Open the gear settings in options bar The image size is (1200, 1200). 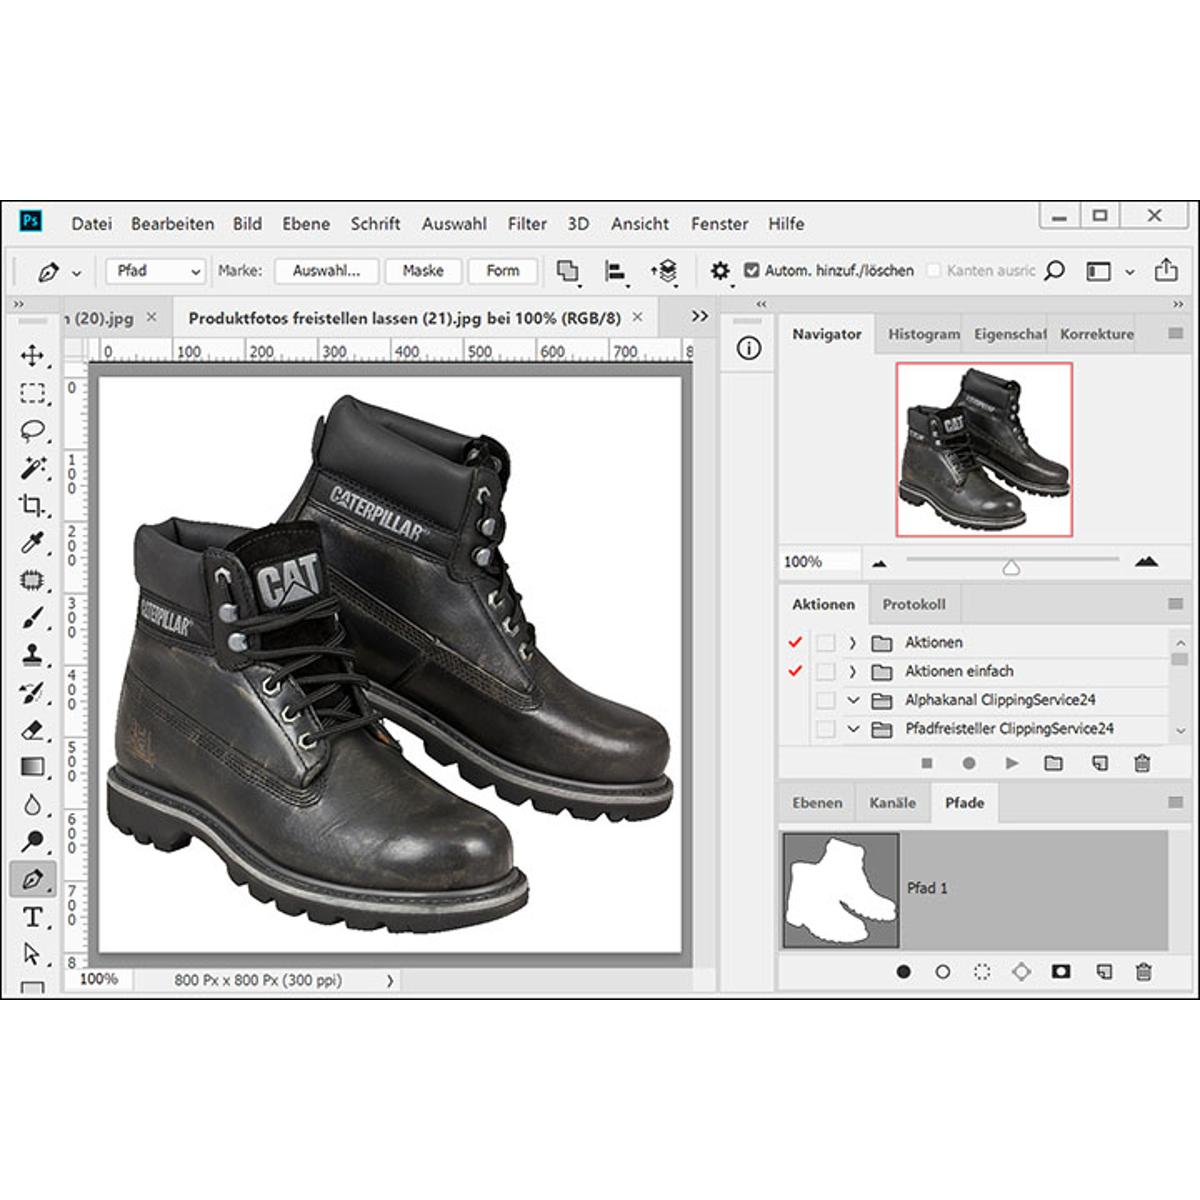coord(720,271)
